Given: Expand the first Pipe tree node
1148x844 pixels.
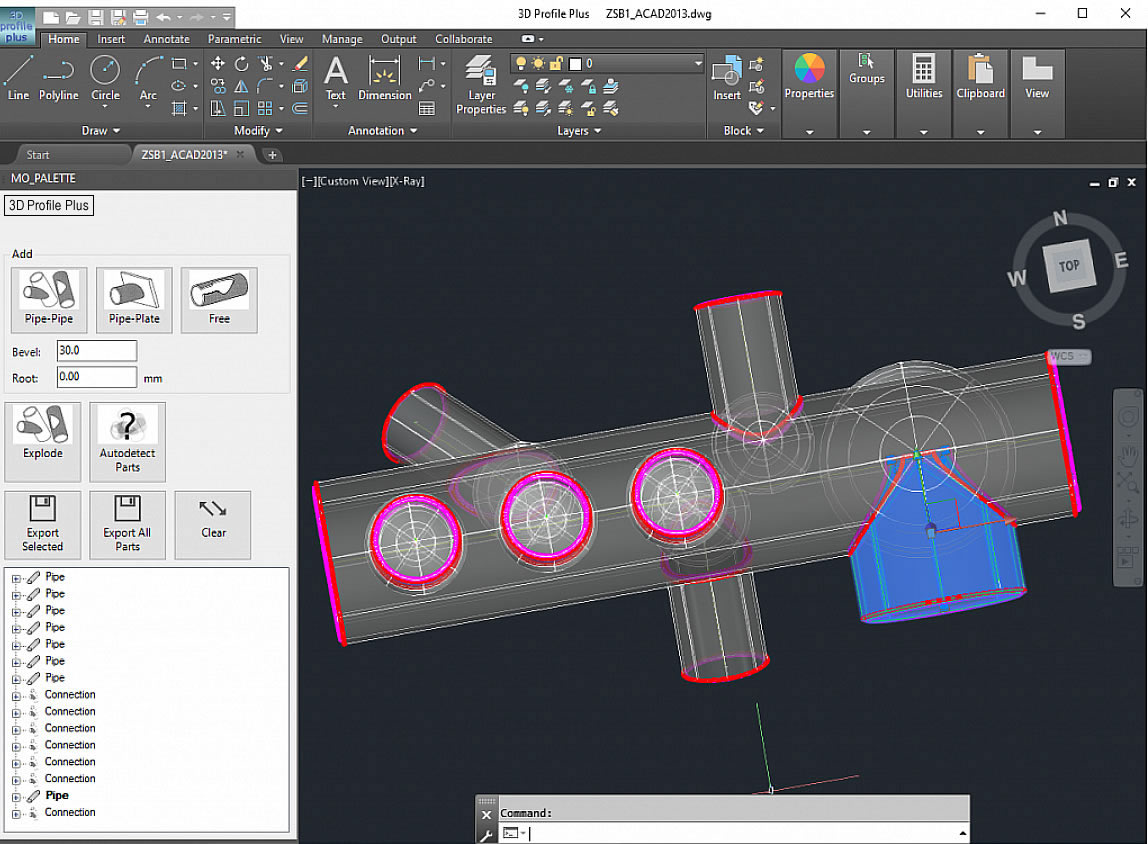Looking at the screenshot, I should (16, 578).
